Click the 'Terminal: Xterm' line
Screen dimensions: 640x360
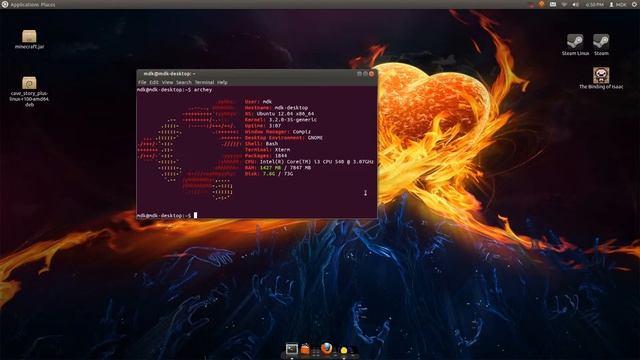click(267, 150)
